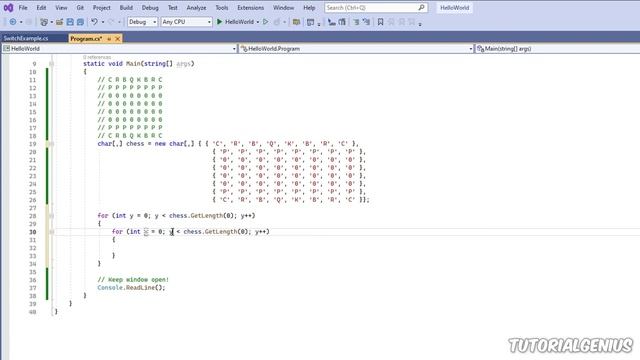Open the HelloWorld startup target dropdown arrow
The height and width of the screenshot is (360, 640).
[258, 22]
